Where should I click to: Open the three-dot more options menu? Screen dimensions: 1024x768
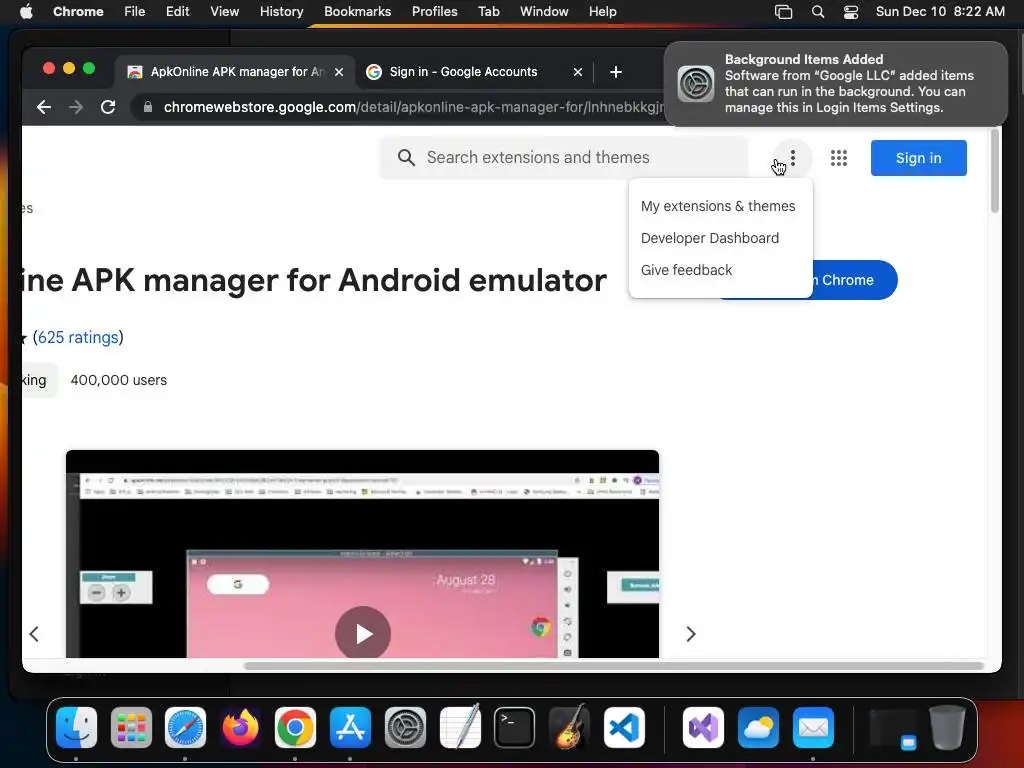point(792,157)
